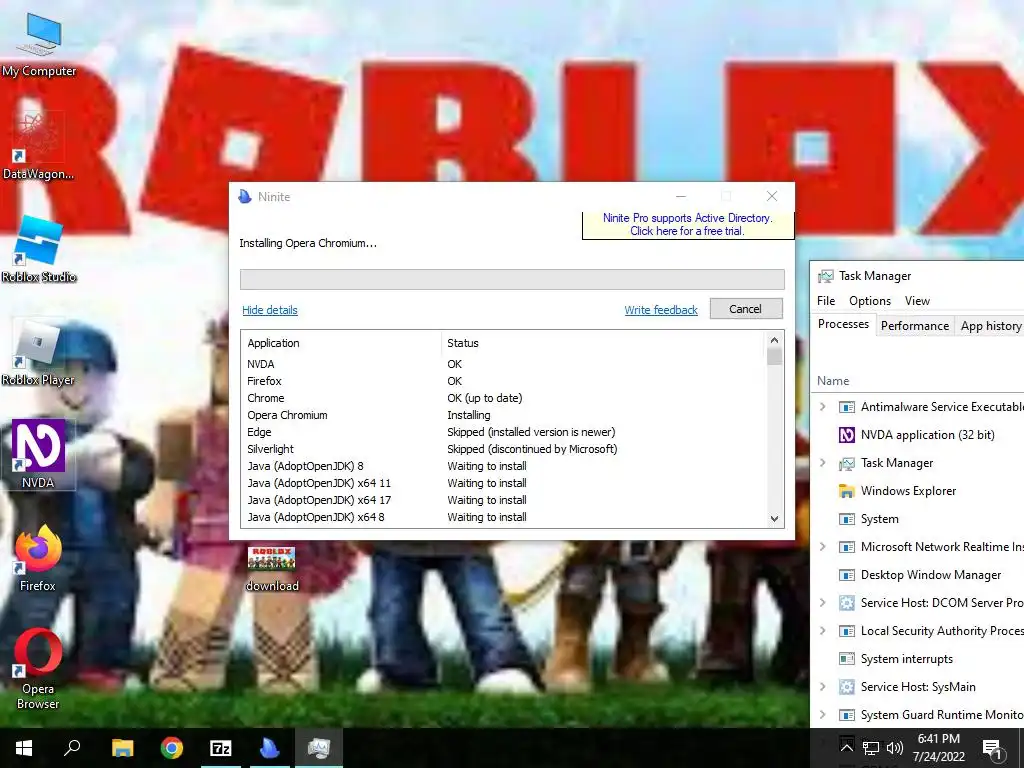Select Opera Chromium row
Image resolution: width=1024 pixels, height=768 pixels.
[503, 415]
